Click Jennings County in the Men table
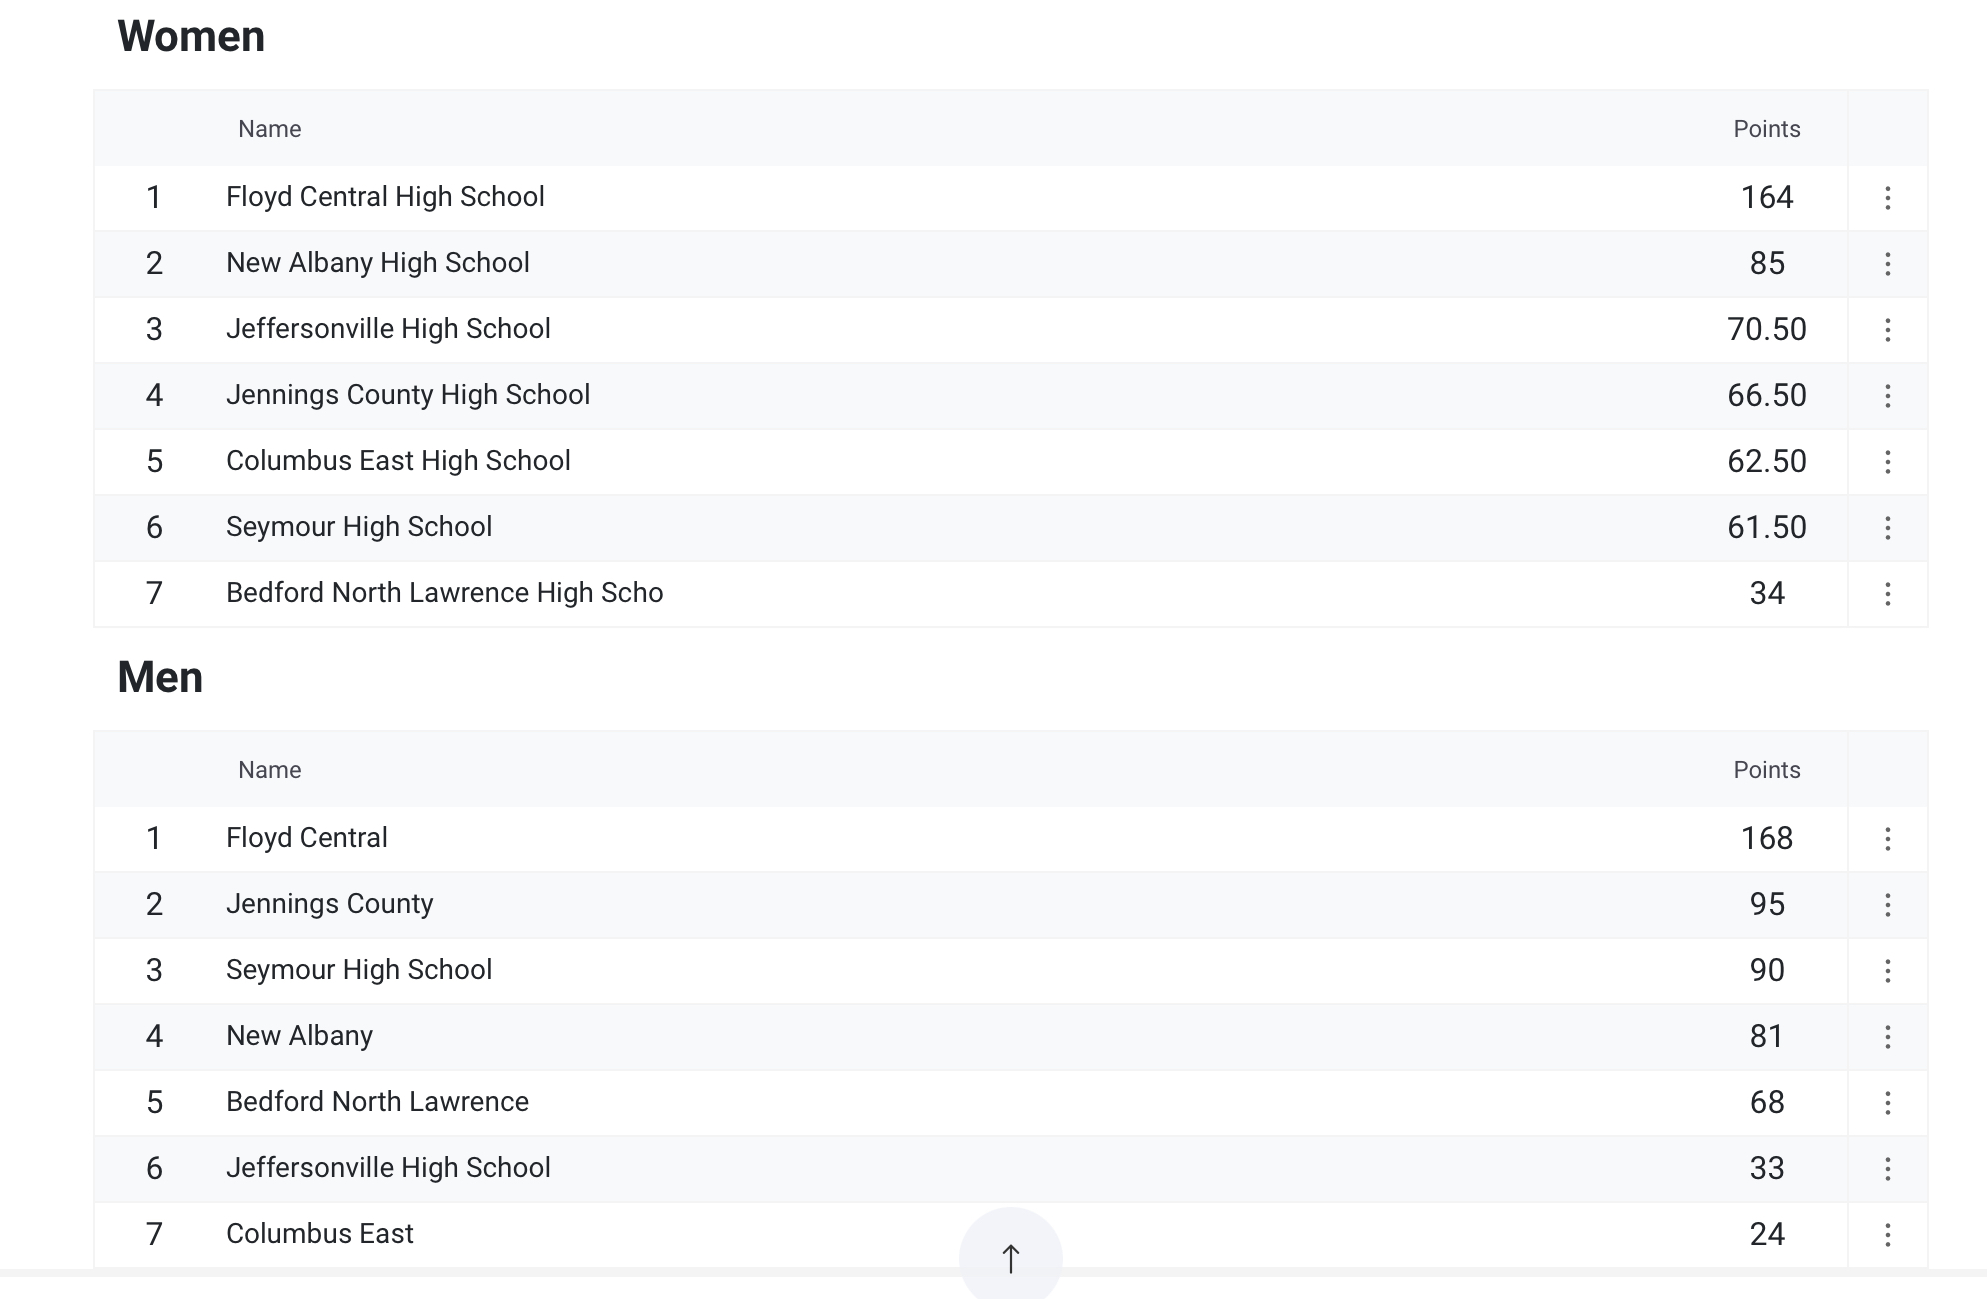The height and width of the screenshot is (1299, 1987). 329,904
